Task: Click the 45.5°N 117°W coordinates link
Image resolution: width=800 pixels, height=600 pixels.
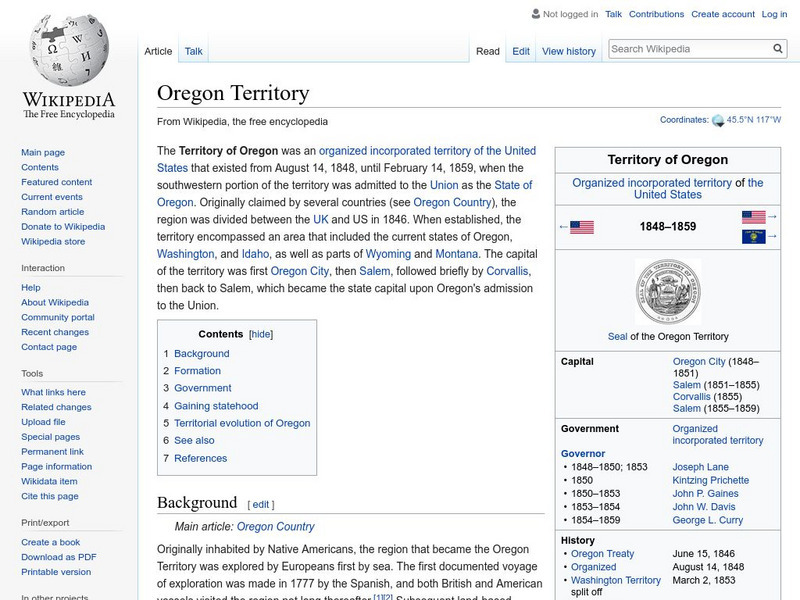Action: click(754, 119)
